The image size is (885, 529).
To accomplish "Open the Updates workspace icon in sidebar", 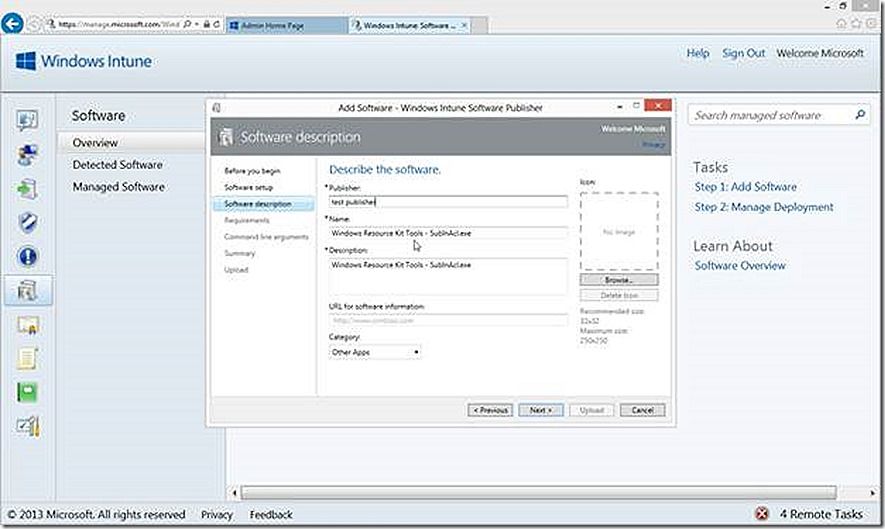I will [x=27, y=189].
